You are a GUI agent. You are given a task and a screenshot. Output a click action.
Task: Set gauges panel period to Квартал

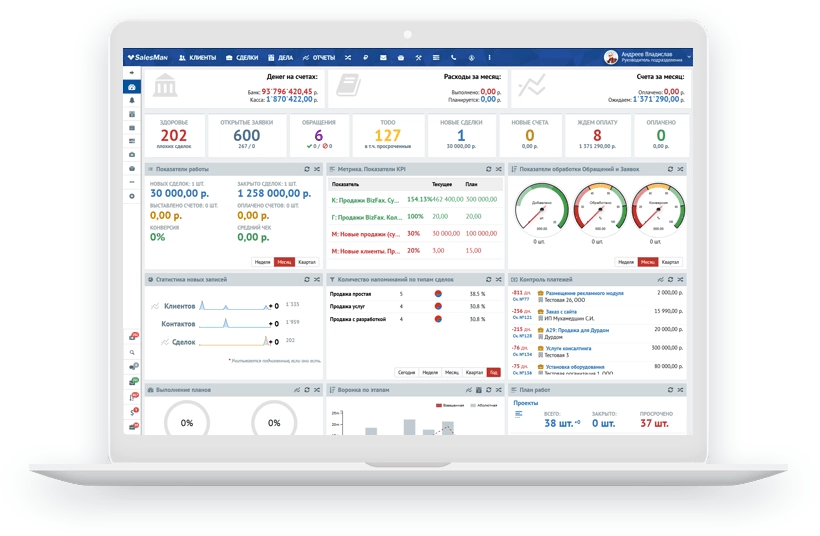pos(670,262)
